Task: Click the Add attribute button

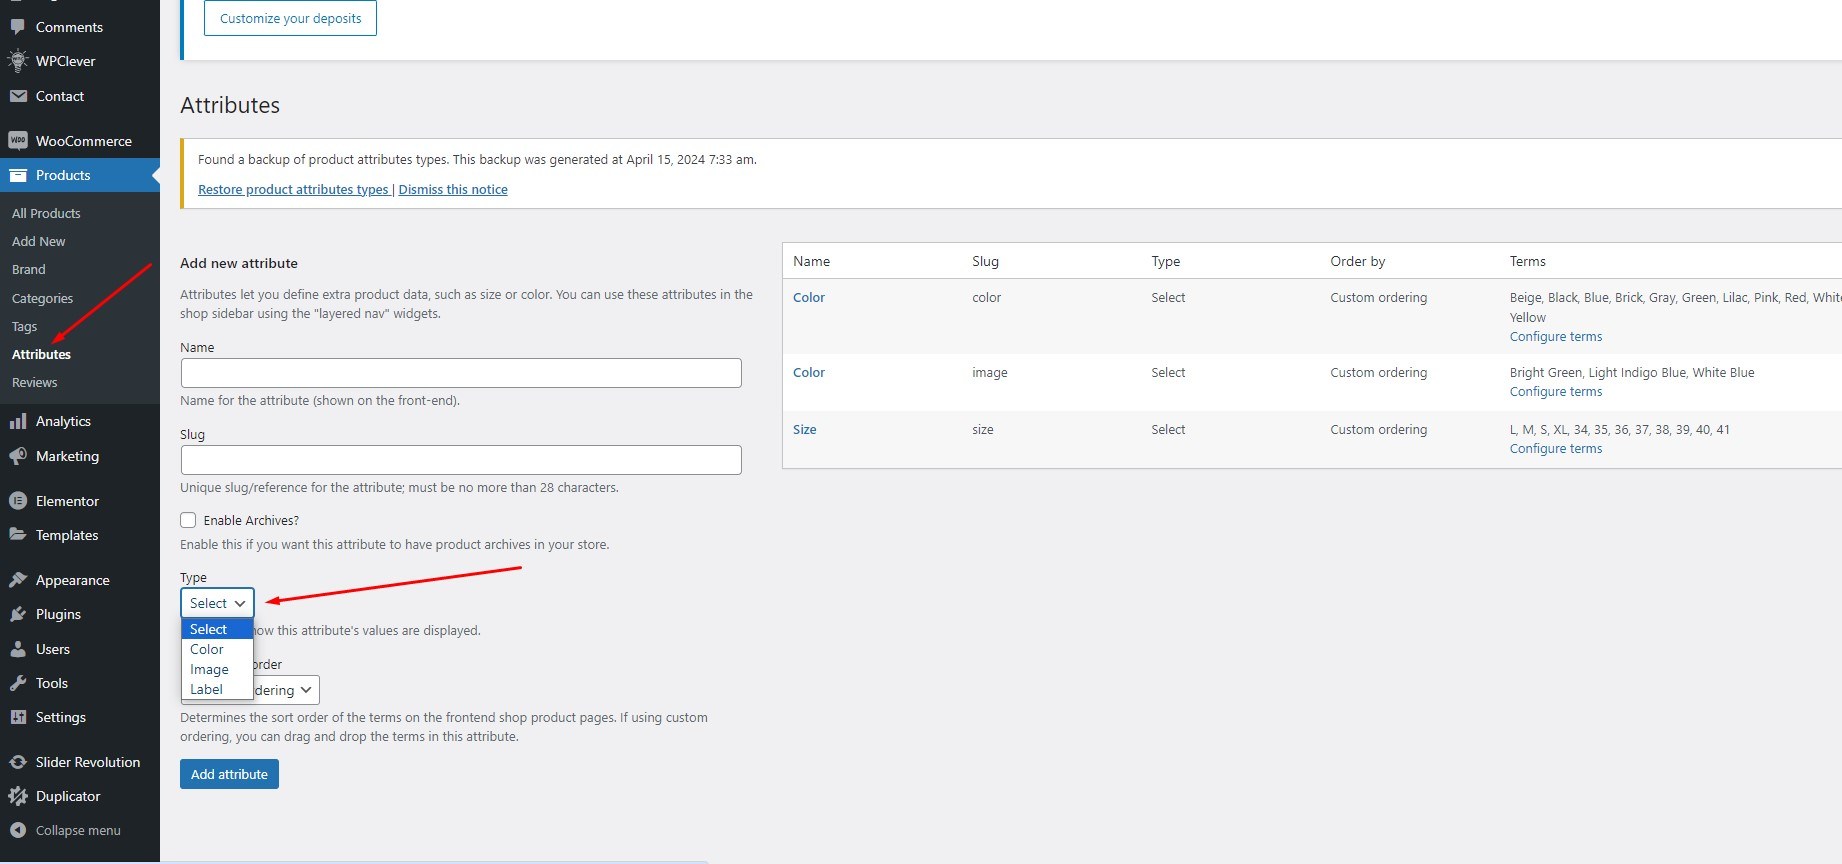Action: coord(229,774)
